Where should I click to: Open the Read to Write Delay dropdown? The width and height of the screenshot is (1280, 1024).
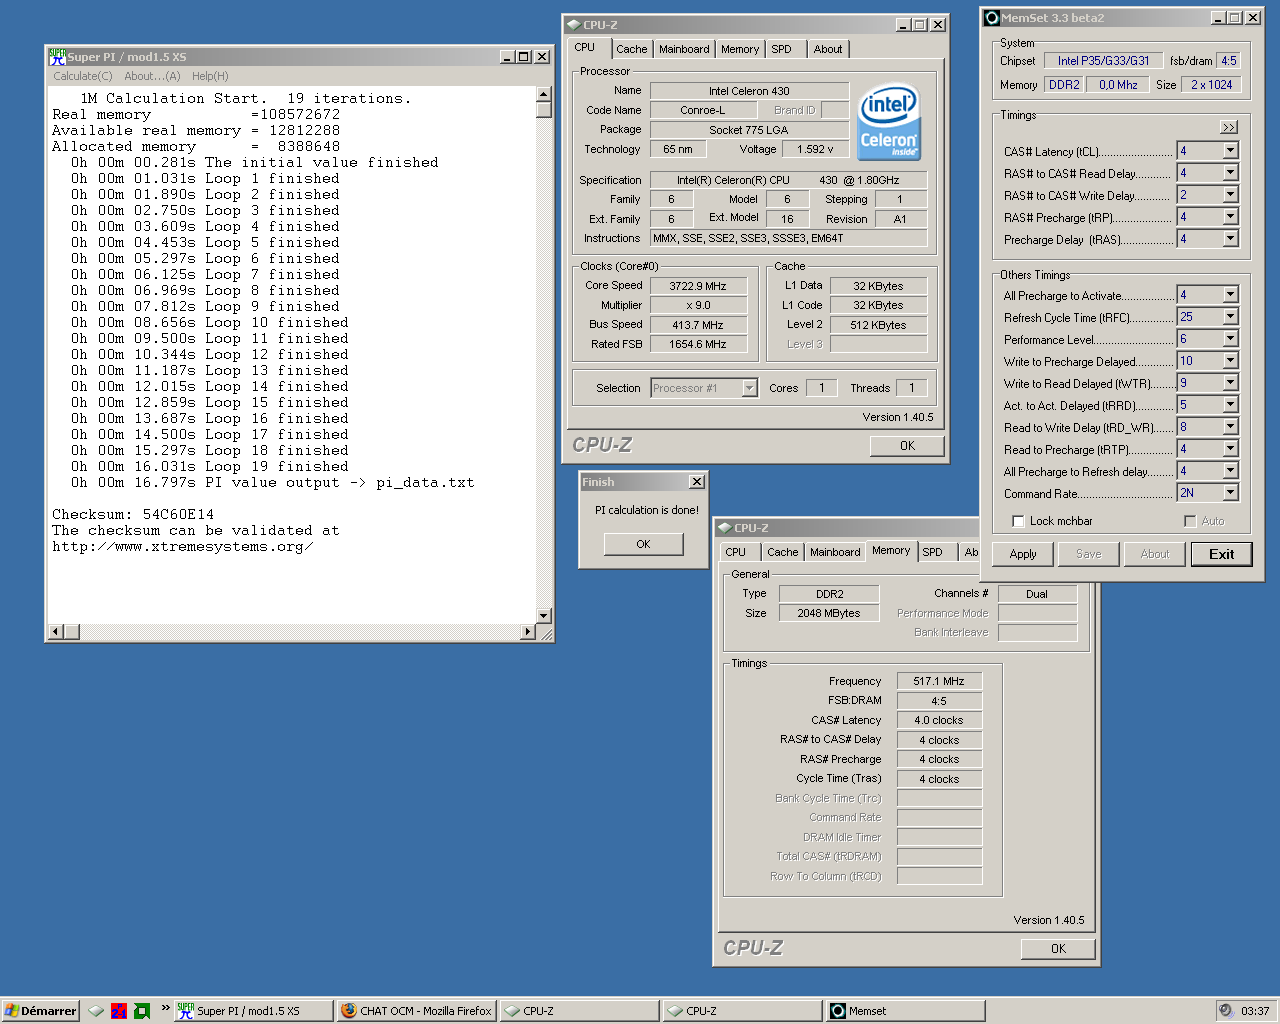(x=1230, y=427)
